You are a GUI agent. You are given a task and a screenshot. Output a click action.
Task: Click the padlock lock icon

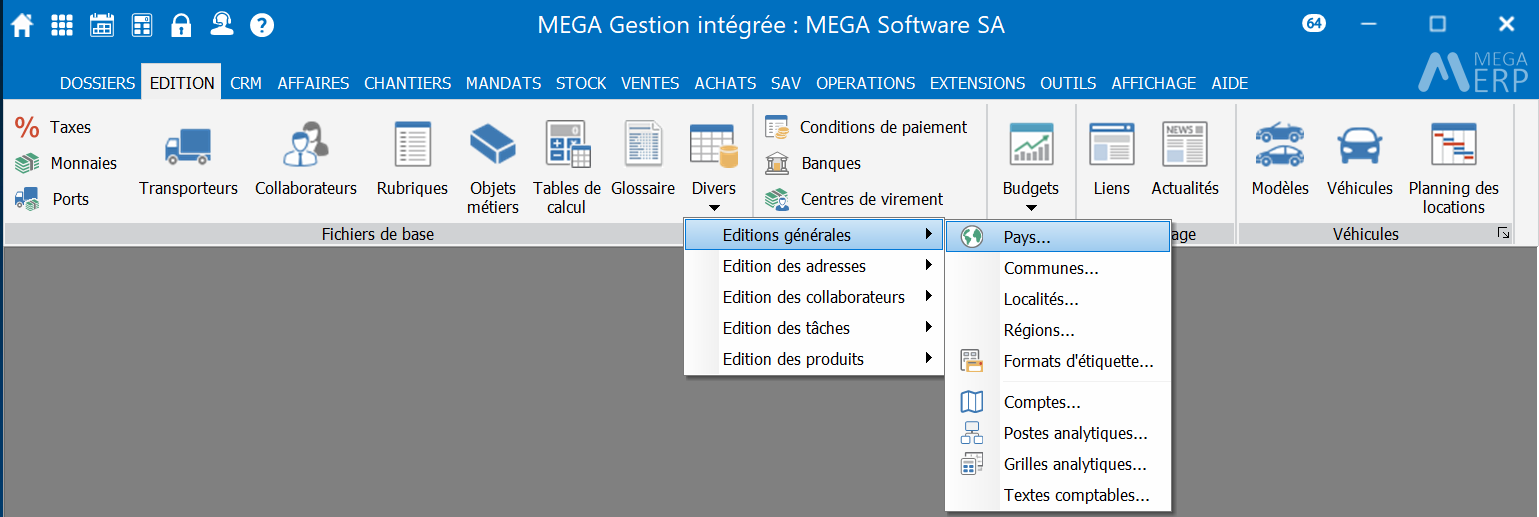tap(181, 25)
